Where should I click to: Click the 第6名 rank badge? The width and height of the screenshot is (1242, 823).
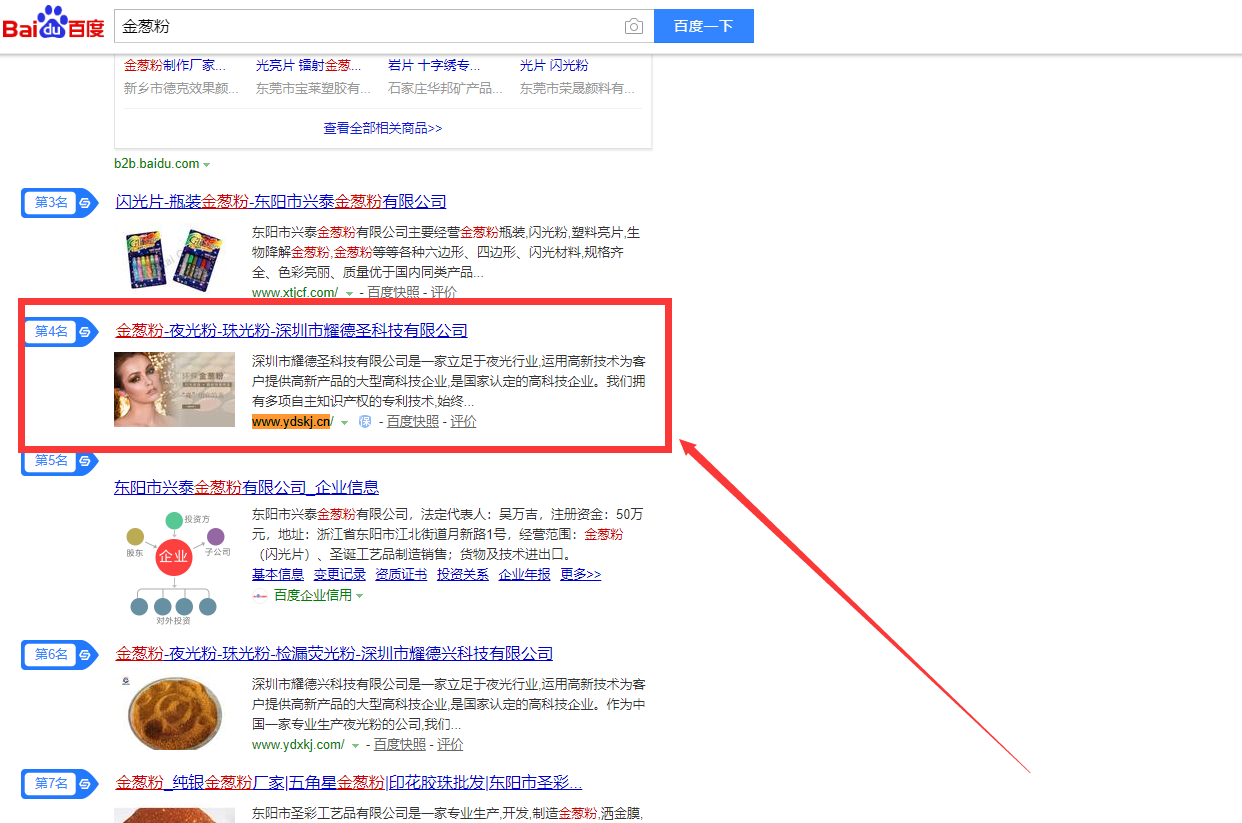point(52,654)
